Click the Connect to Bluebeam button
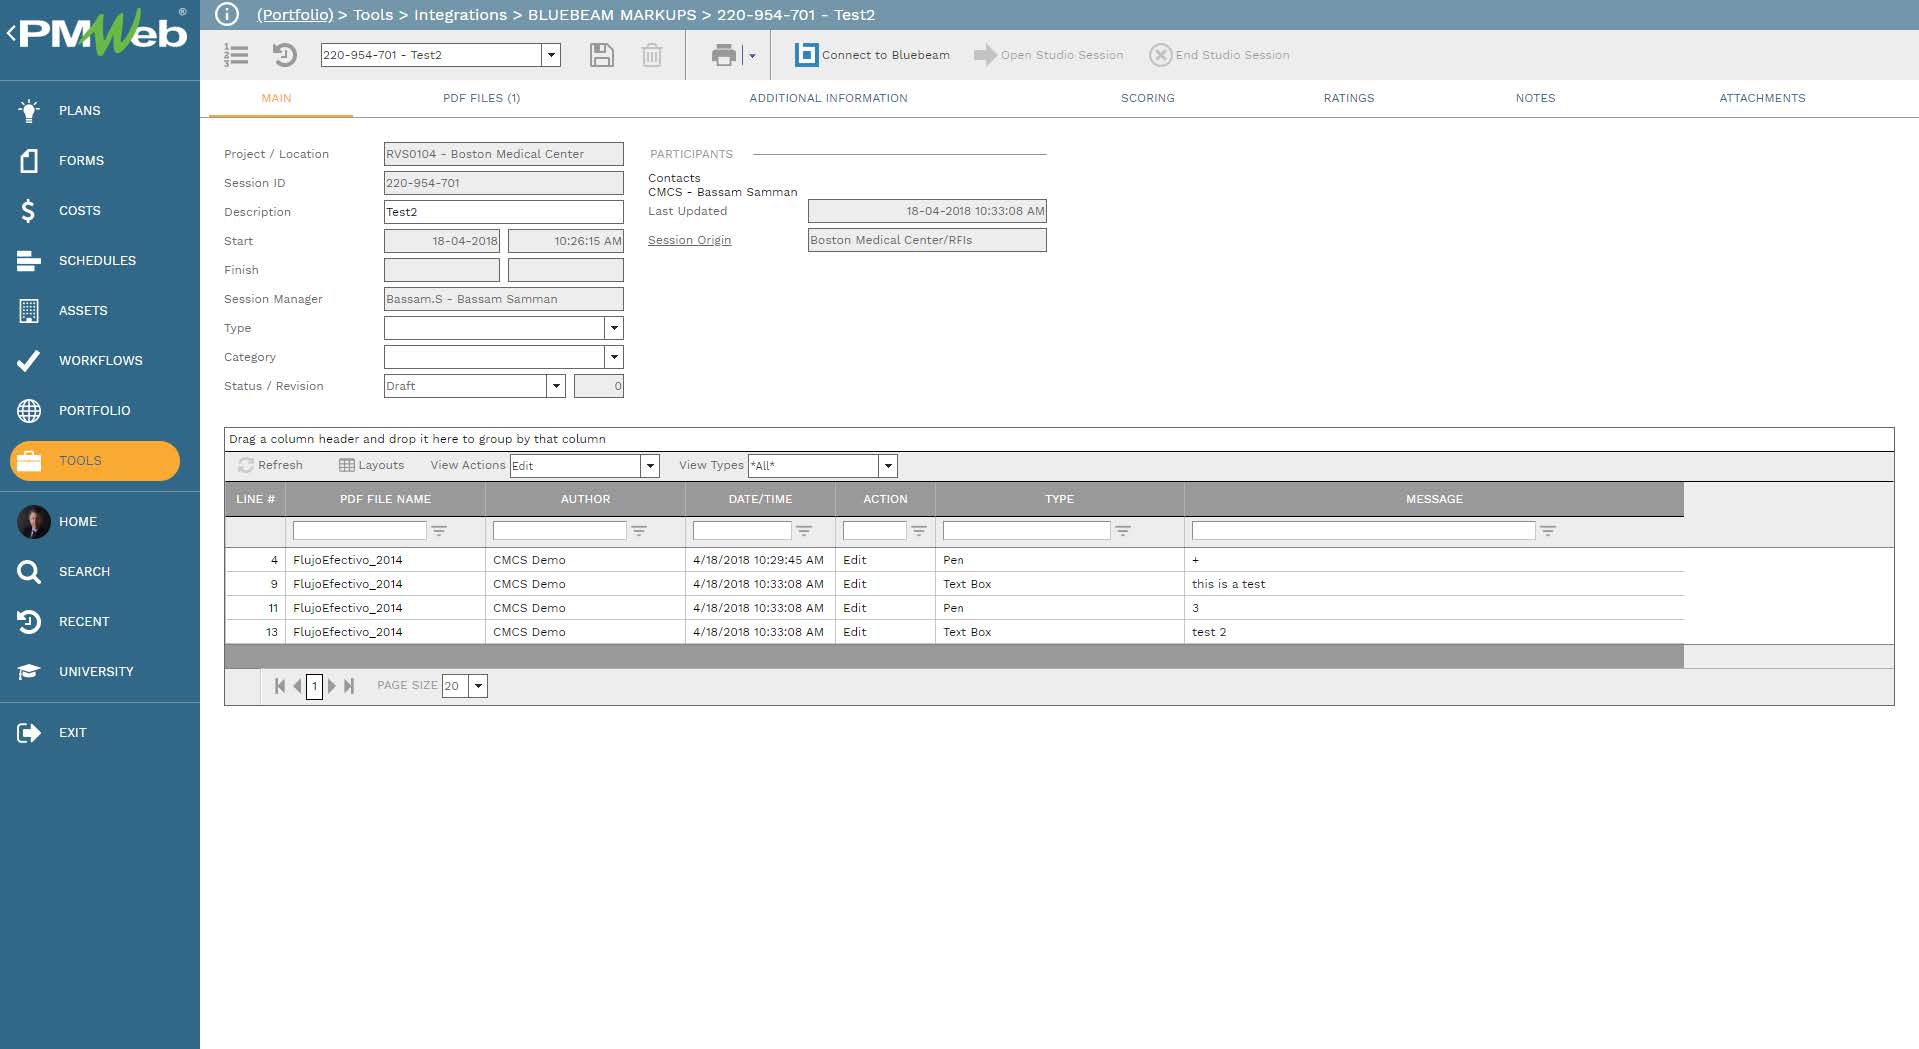Viewport: 1919px width, 1049px height. tap(871, 55)
